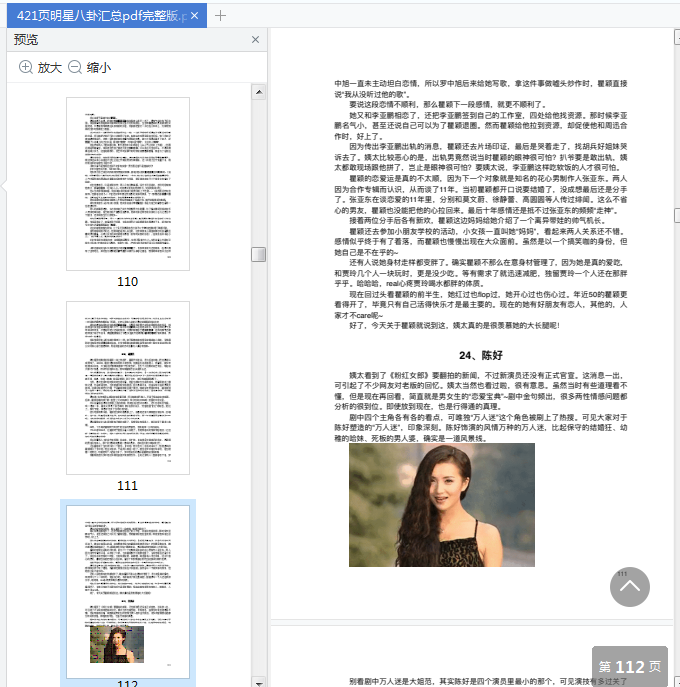680x687 pixels.
Task: Click the zoom out (缩小) magnifier icon
Action: click(74, 67)
